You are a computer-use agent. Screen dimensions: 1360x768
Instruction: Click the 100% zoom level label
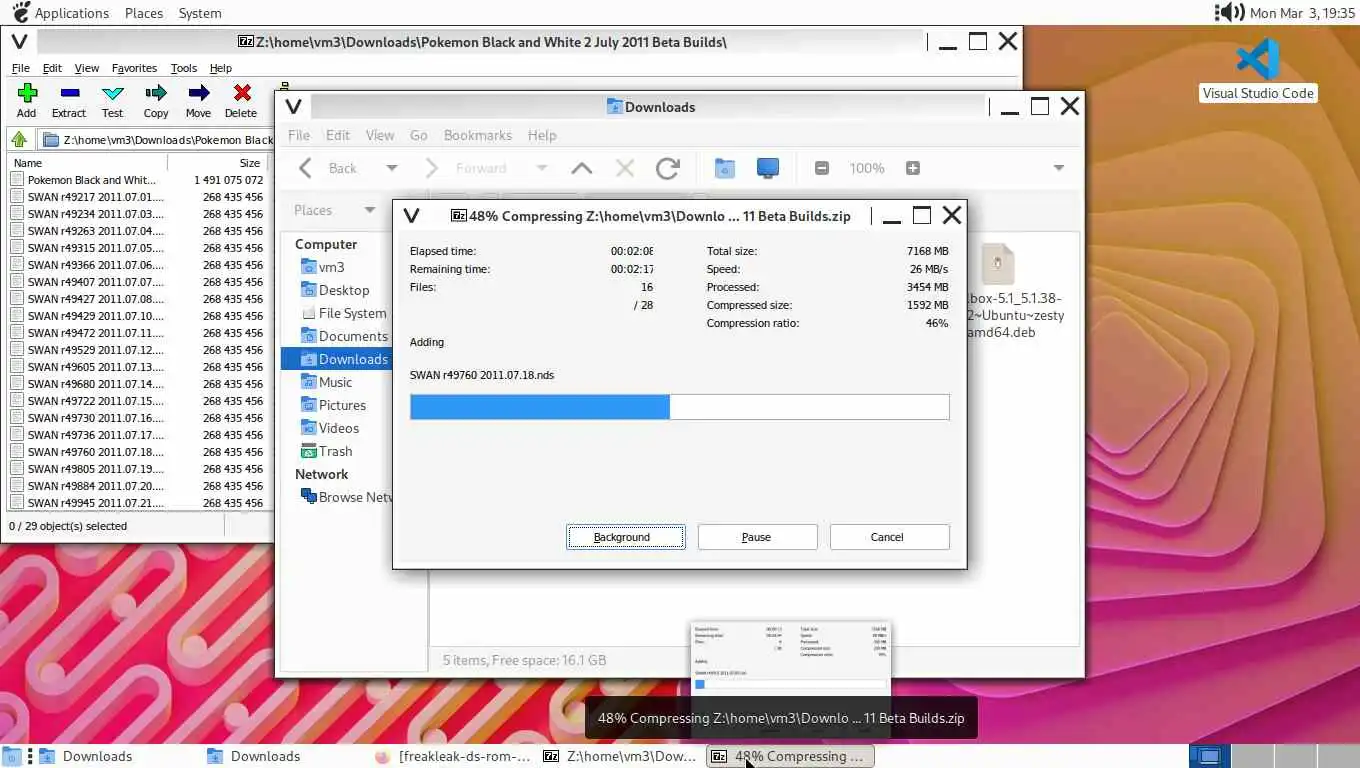click(867, 168)
